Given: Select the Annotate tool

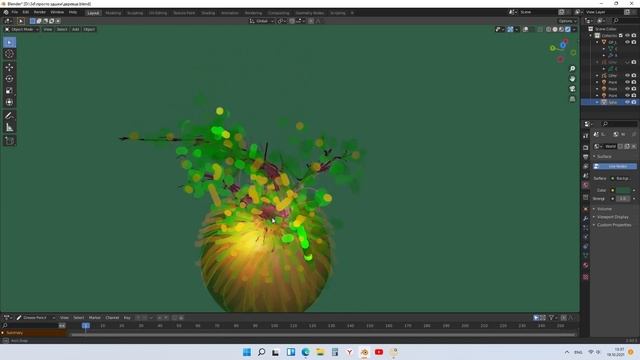Looking at the screenshot, I should [x=9, y=116].
